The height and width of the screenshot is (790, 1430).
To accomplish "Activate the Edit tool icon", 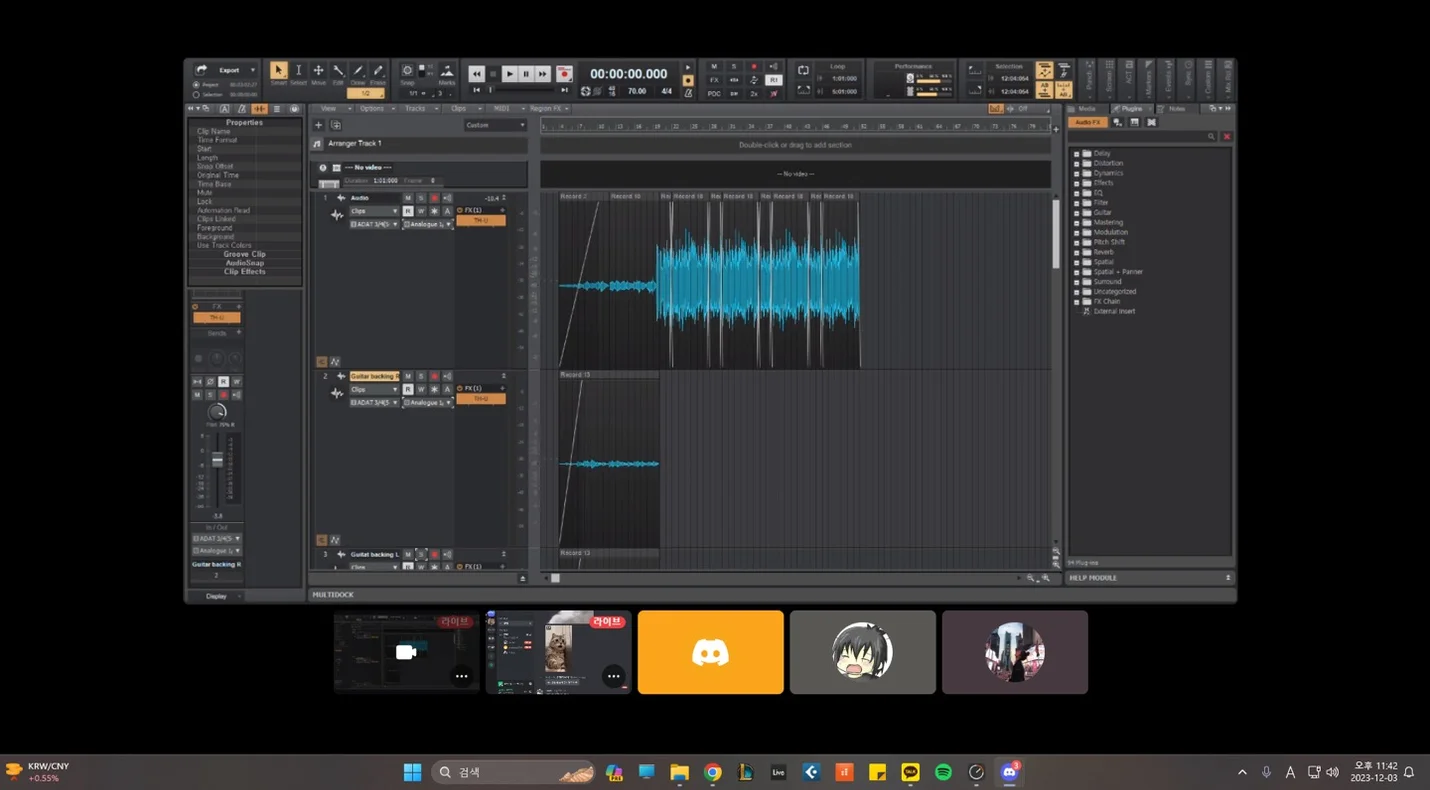I will (338, 71).
